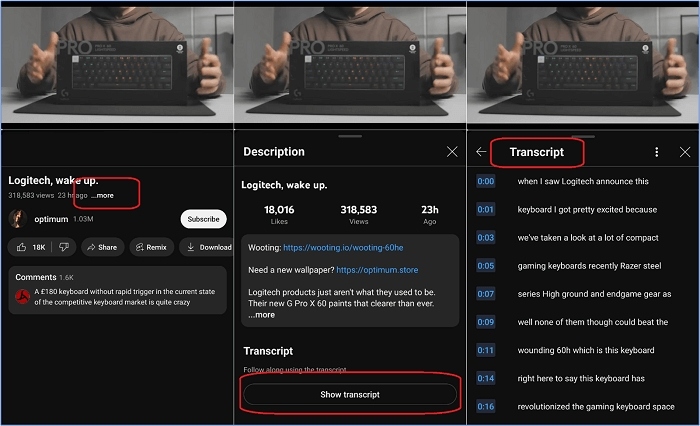Tap the Share arrow button
Viewport: 700px width, 426px height.
tap(100, 247)
